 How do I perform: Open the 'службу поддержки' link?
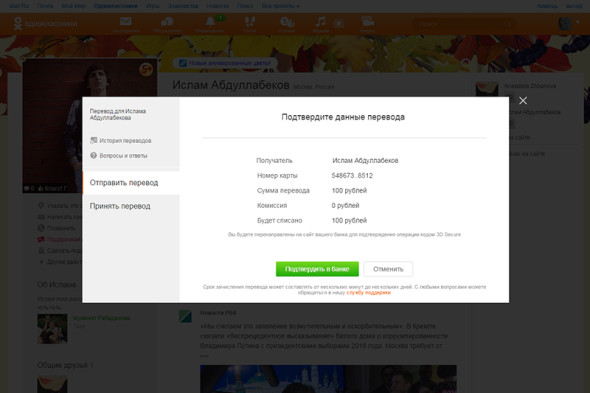point(368,292)
